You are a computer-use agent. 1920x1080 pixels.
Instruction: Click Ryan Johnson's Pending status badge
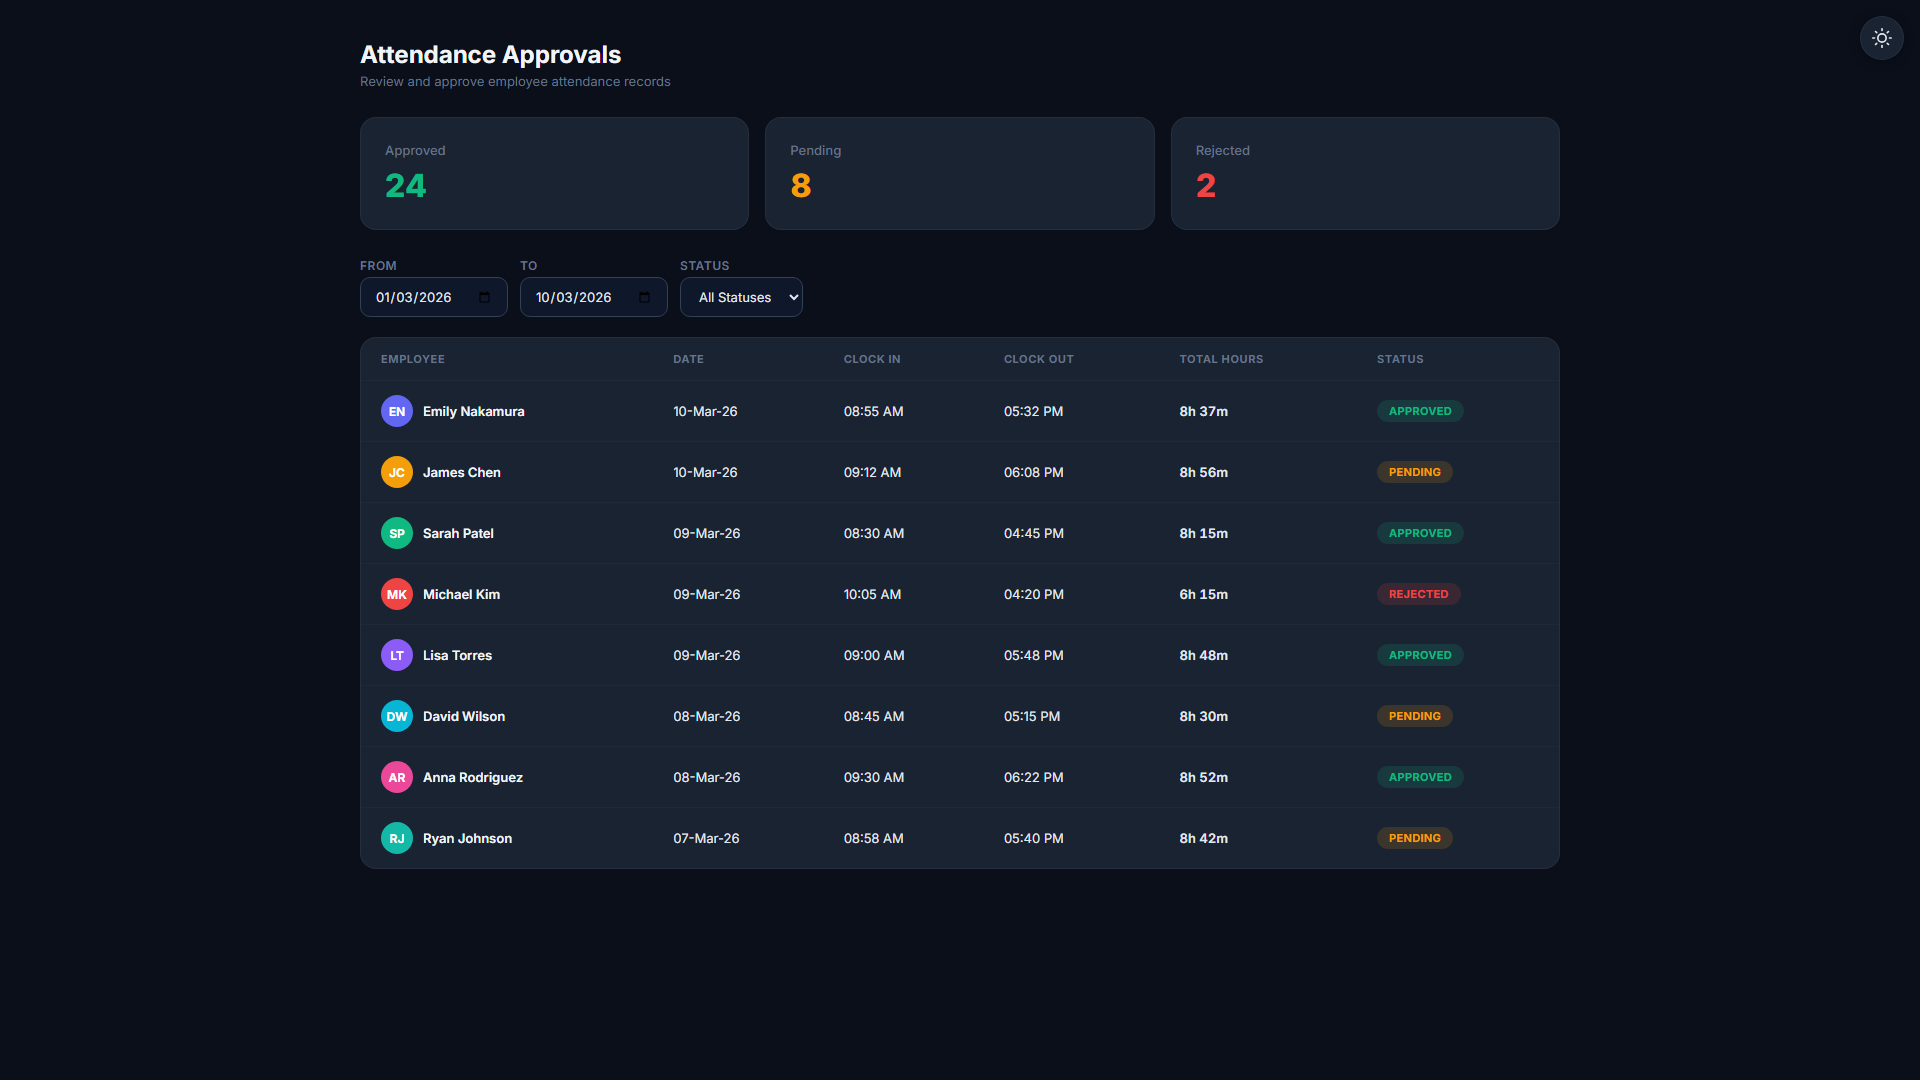[1415, 838]
